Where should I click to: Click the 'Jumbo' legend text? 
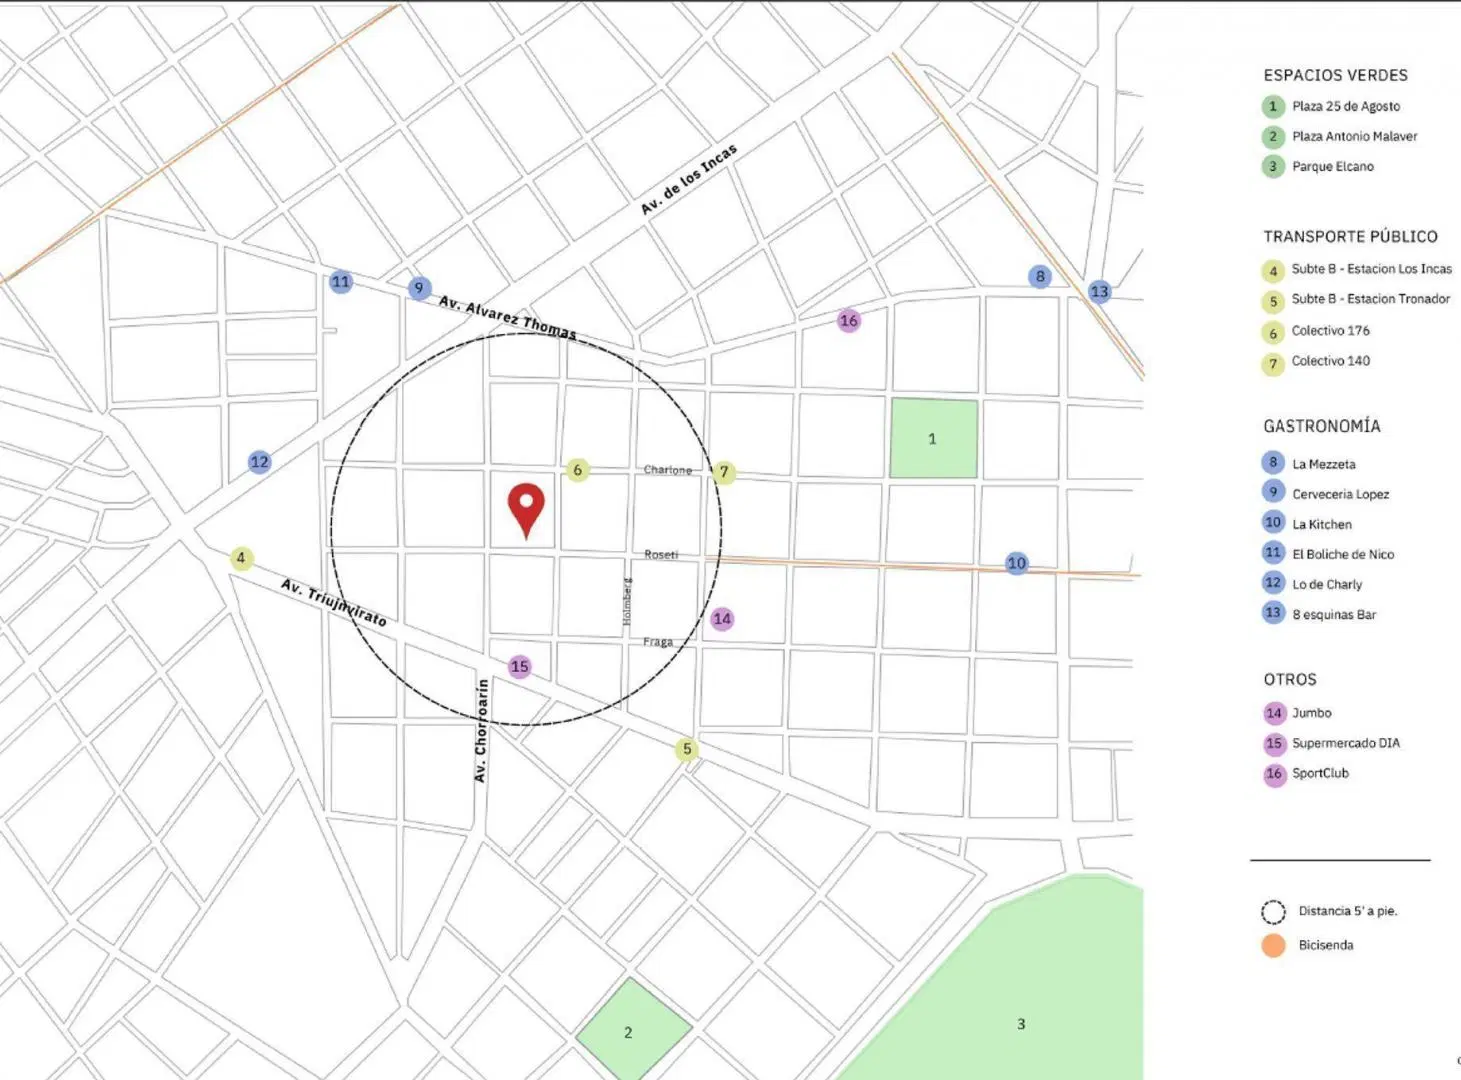coord(1312,713)
